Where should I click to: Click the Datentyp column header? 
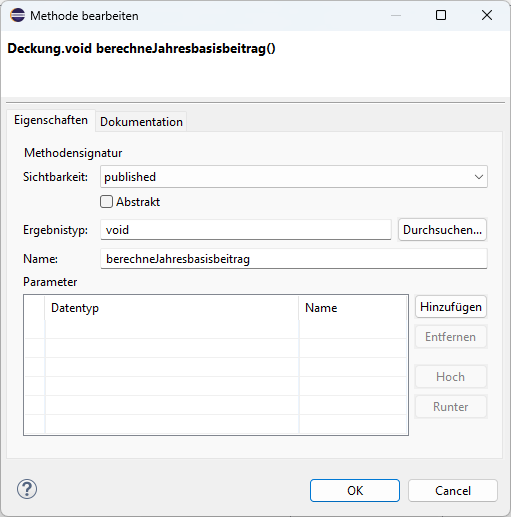(x=172, y=308)
